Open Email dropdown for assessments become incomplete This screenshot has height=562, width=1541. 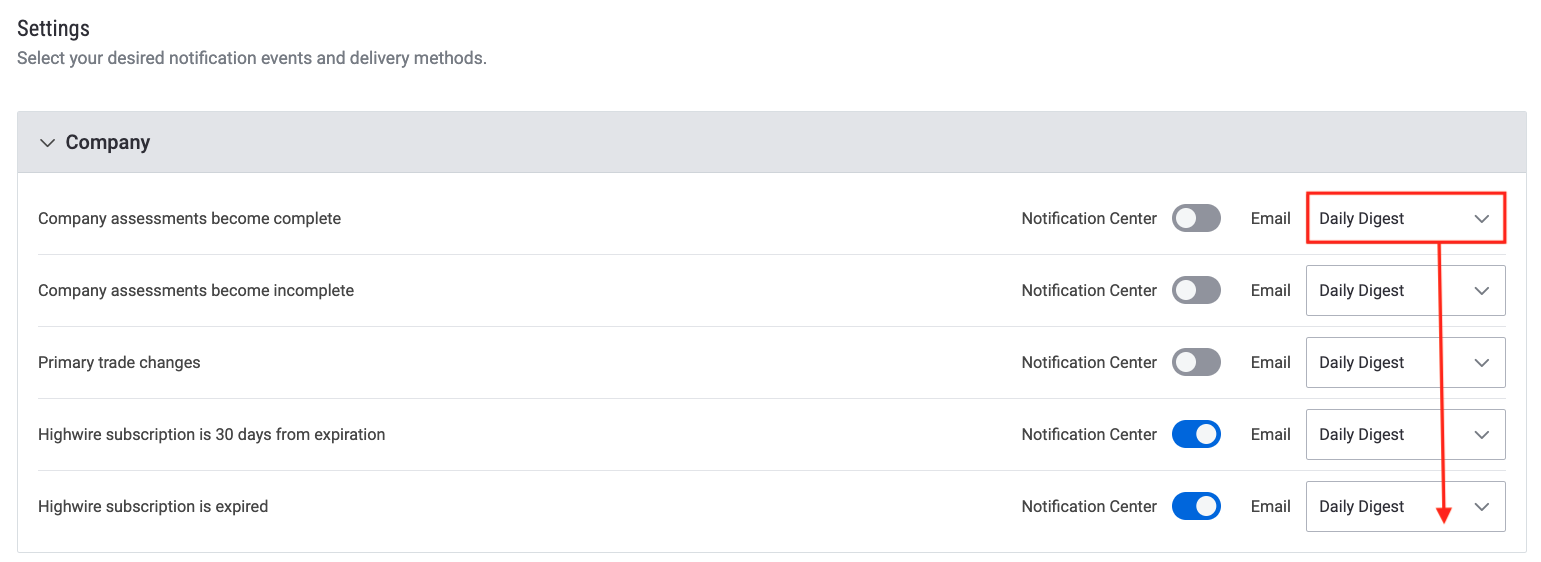tap(1406, 290)
